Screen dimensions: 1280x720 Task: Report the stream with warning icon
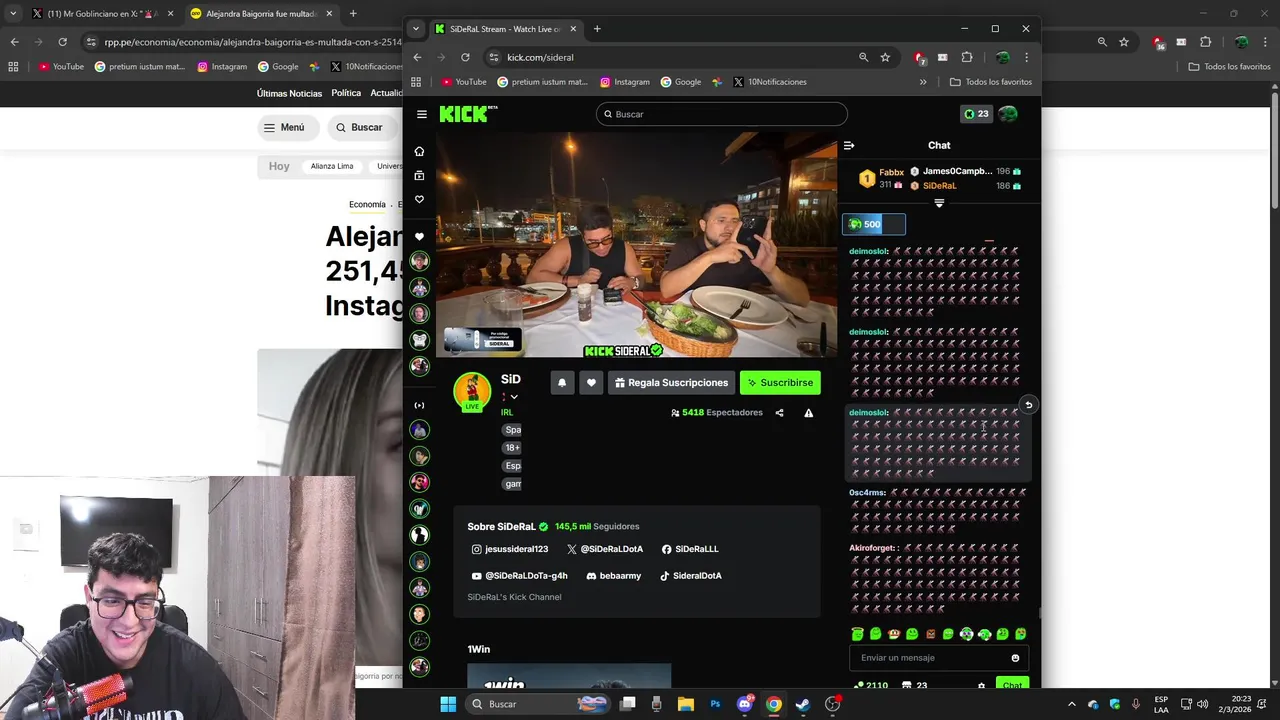[x=808, y=413]
